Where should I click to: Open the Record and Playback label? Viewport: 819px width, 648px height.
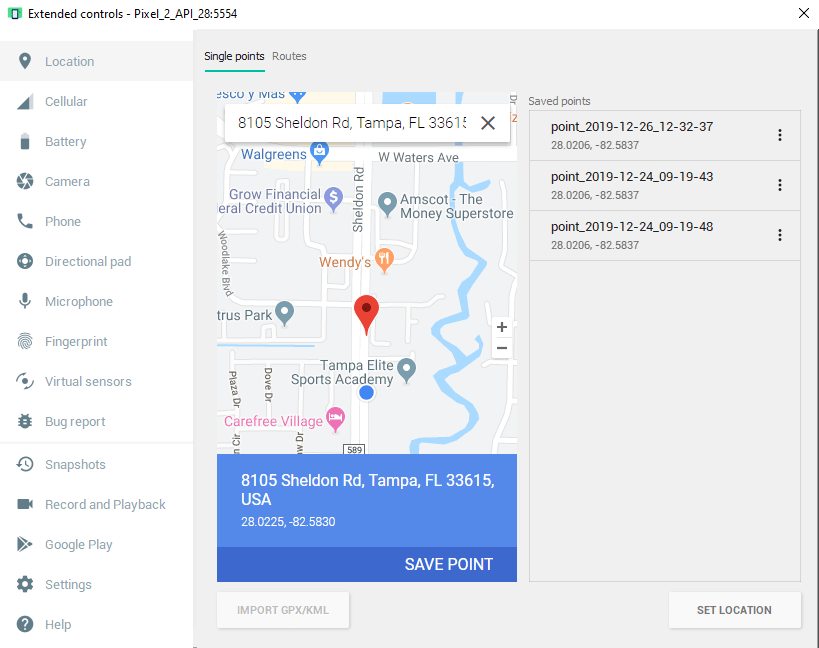click(105, 504)
